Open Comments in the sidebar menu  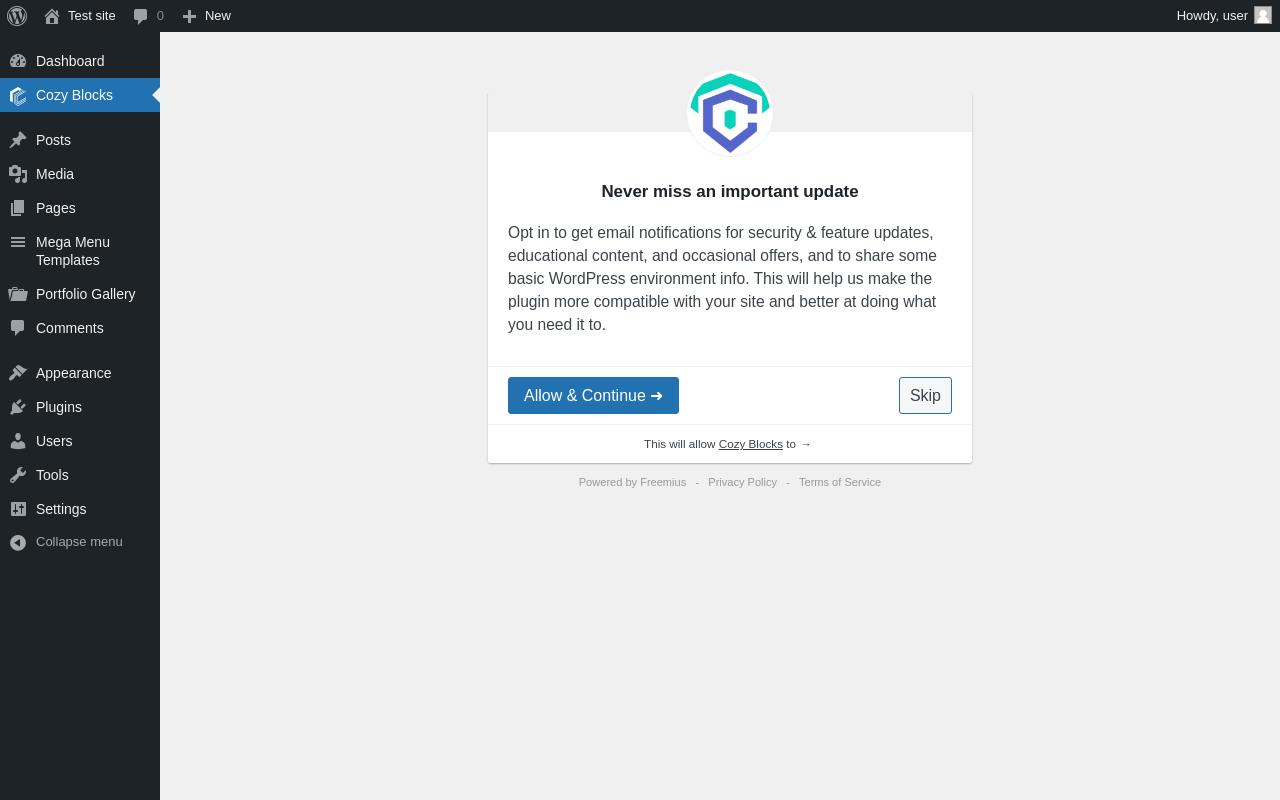(x=80, y=328)
